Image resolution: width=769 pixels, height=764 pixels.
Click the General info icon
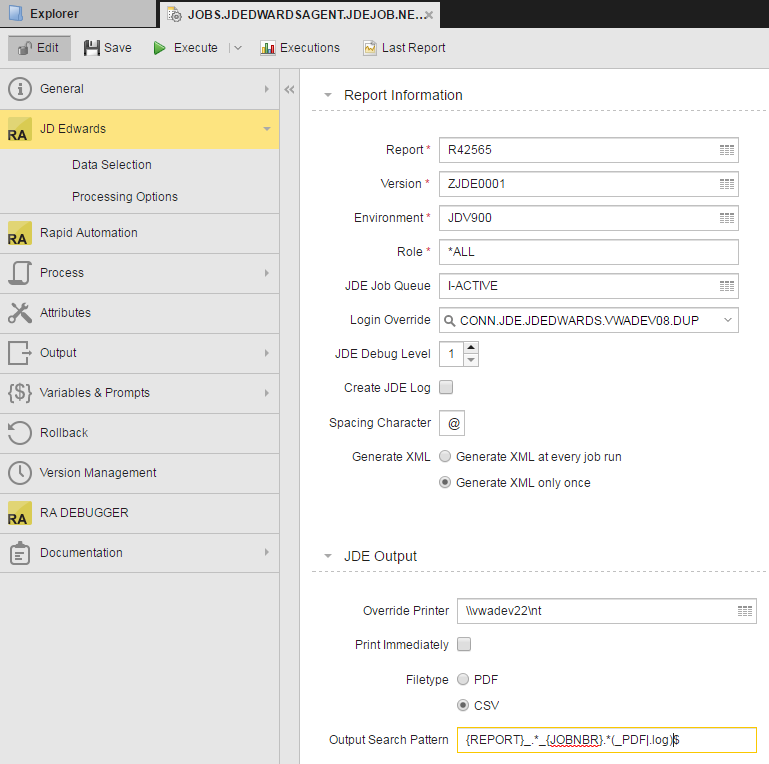(20, 89)
